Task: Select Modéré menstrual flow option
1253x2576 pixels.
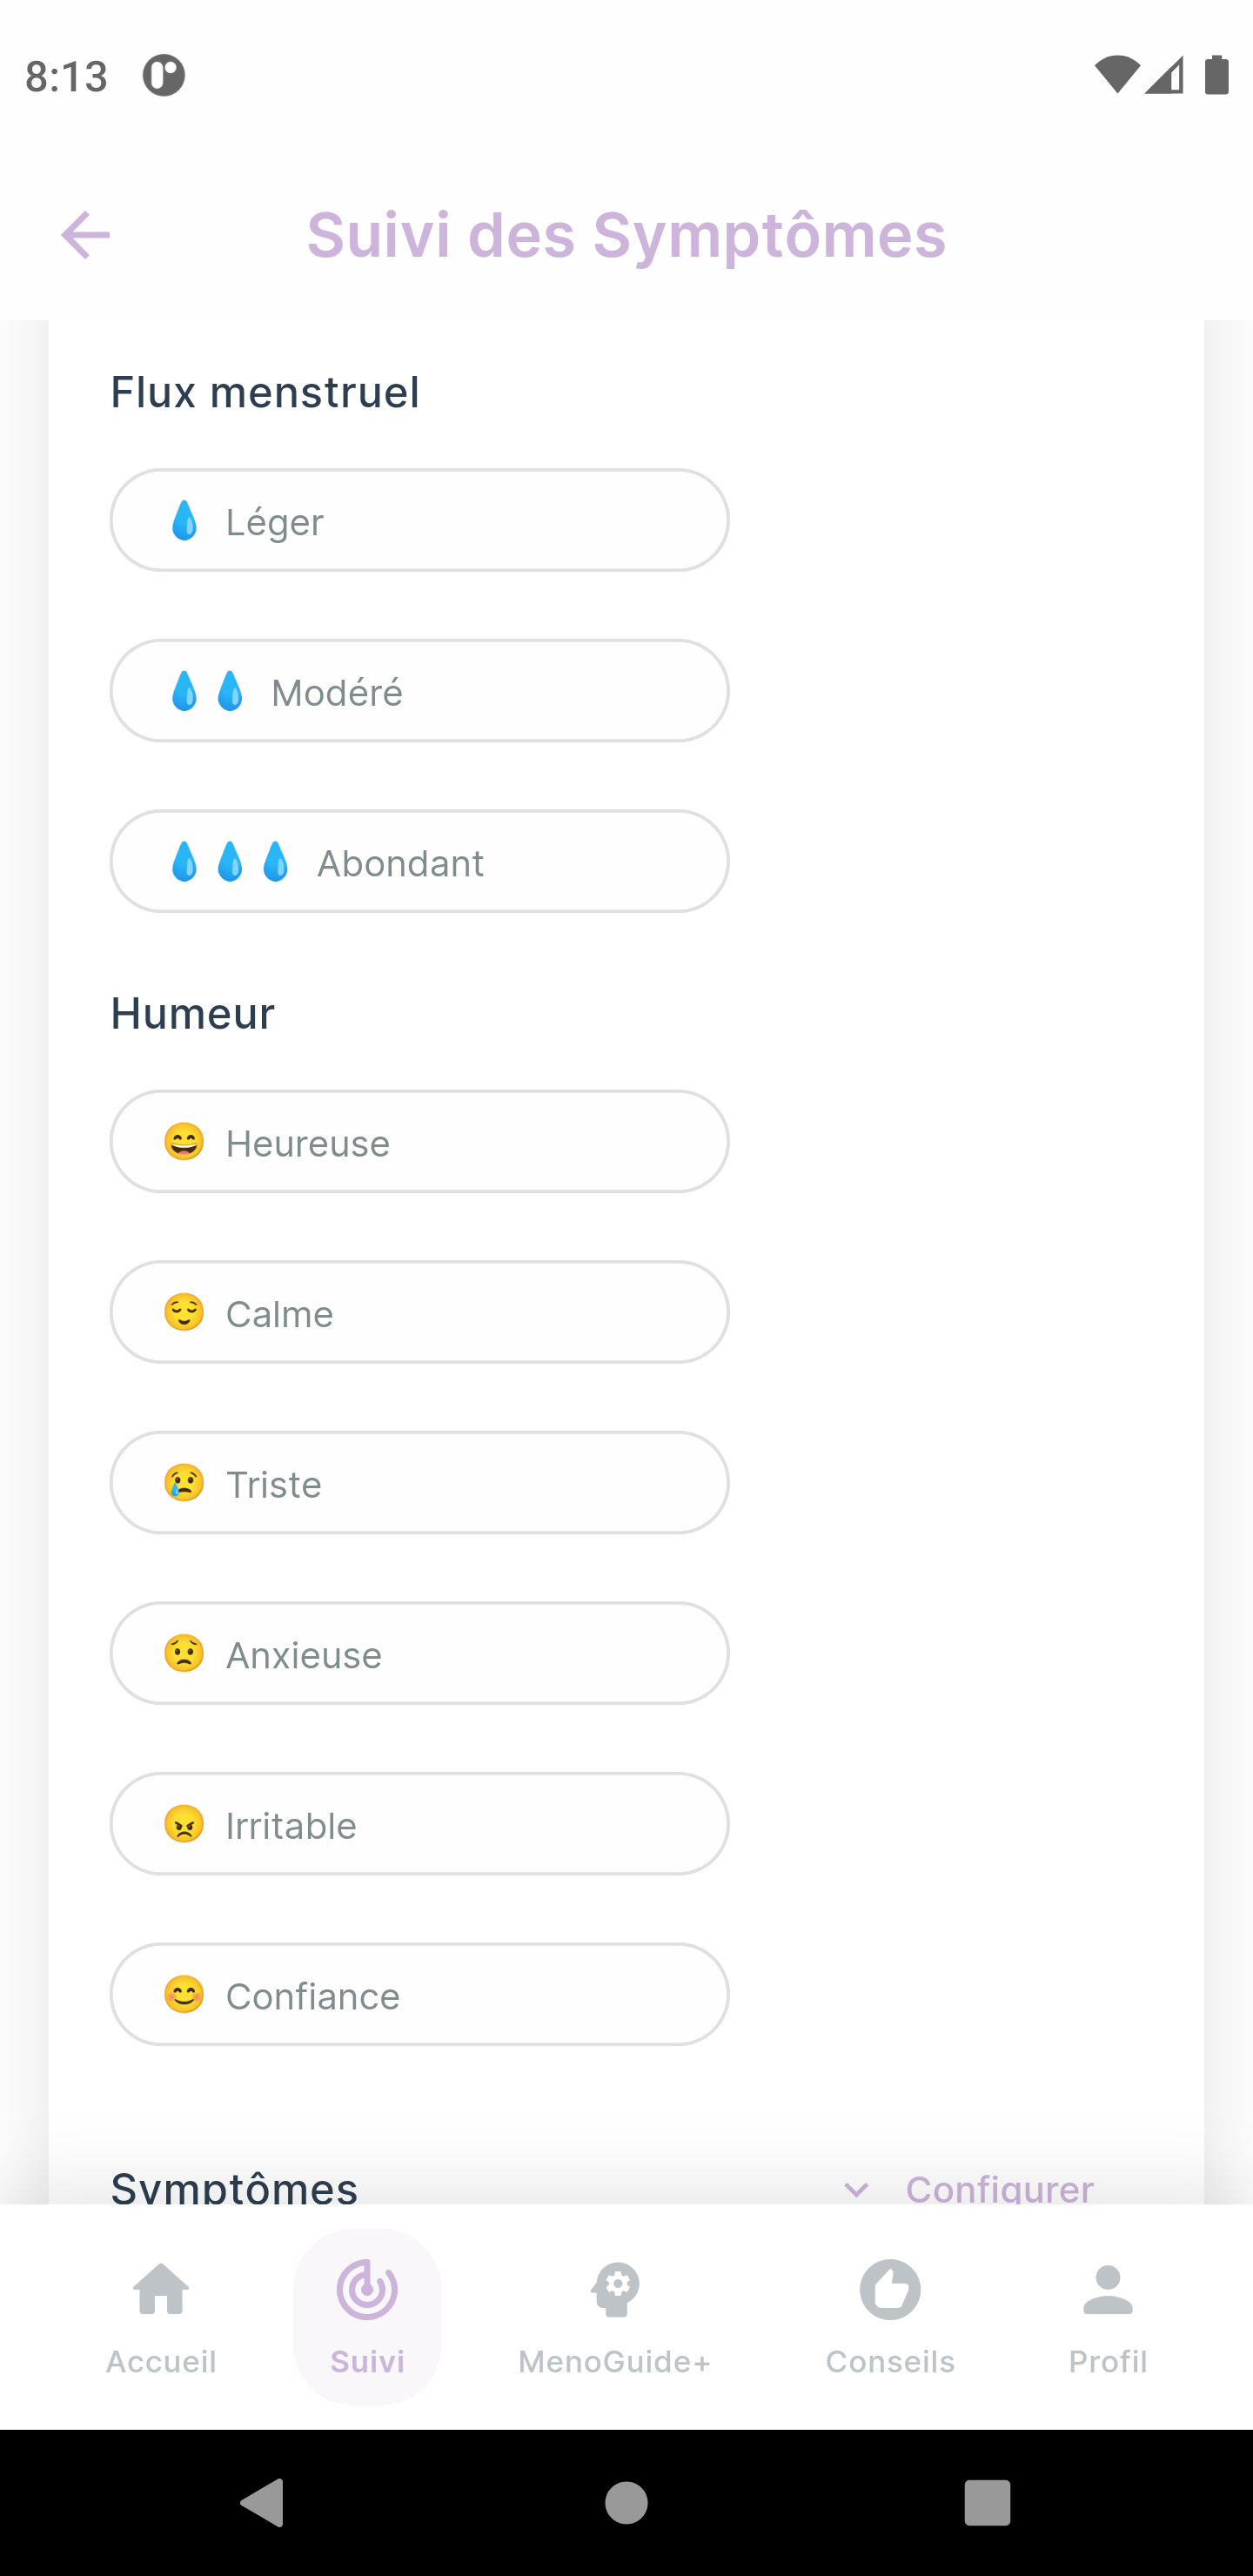Action: tap(419, 691)
